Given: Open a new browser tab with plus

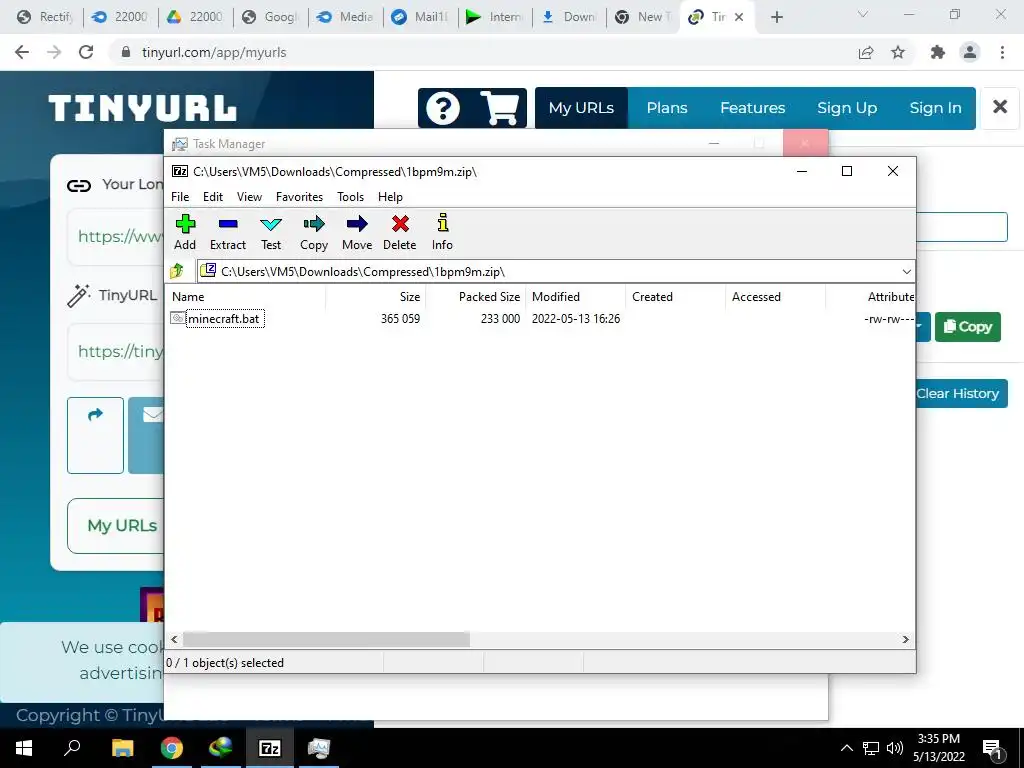Looking at the screenshot, I should [776, 17].
